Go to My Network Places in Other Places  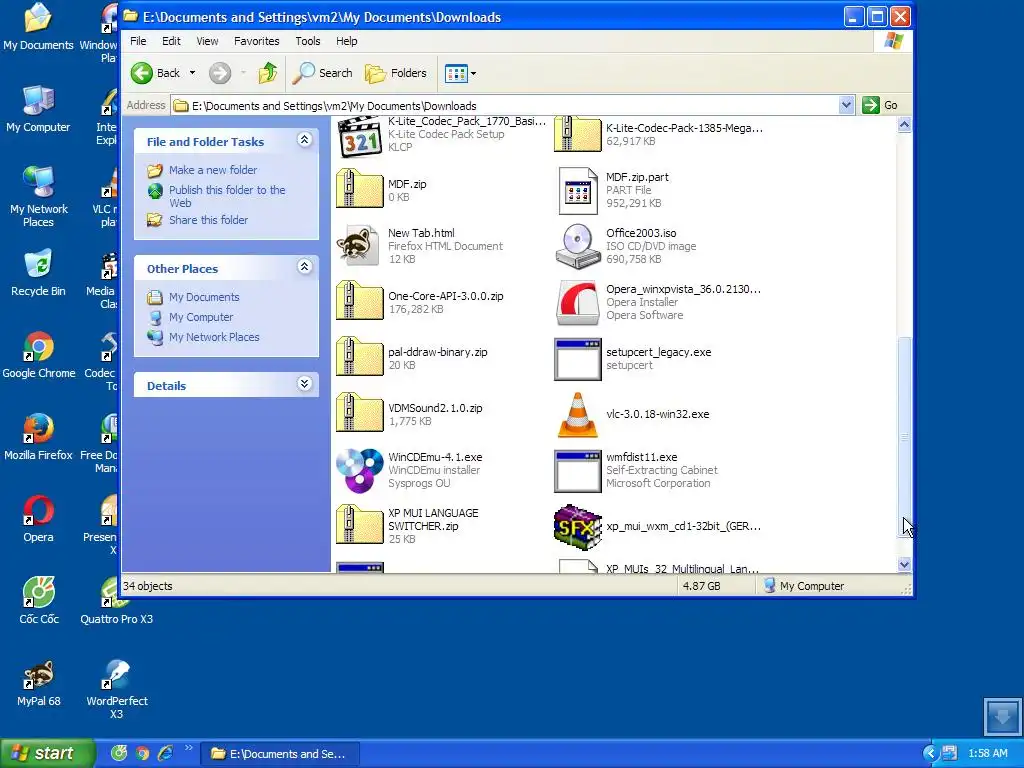coord(214,337)
